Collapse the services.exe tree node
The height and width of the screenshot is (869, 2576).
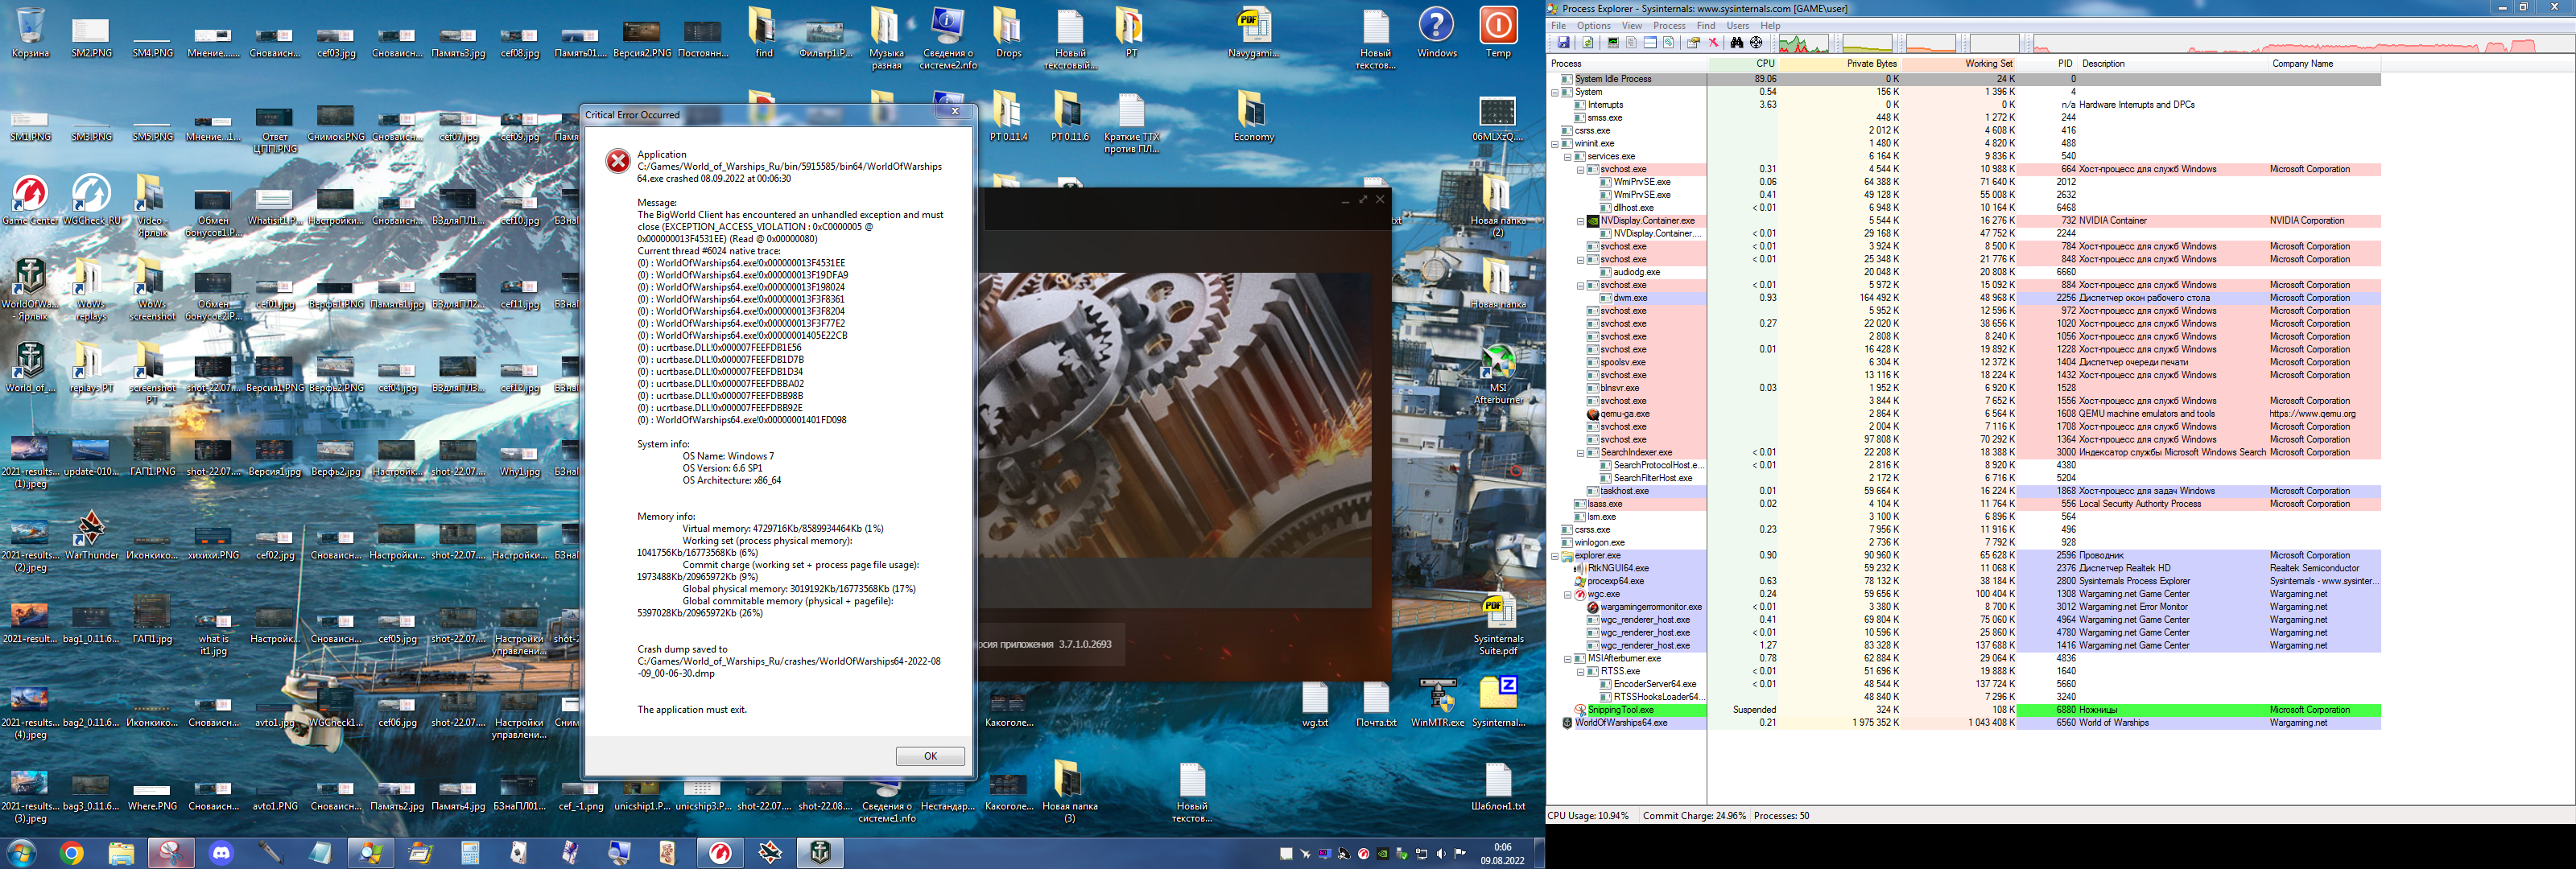(x=1568, y=157)
